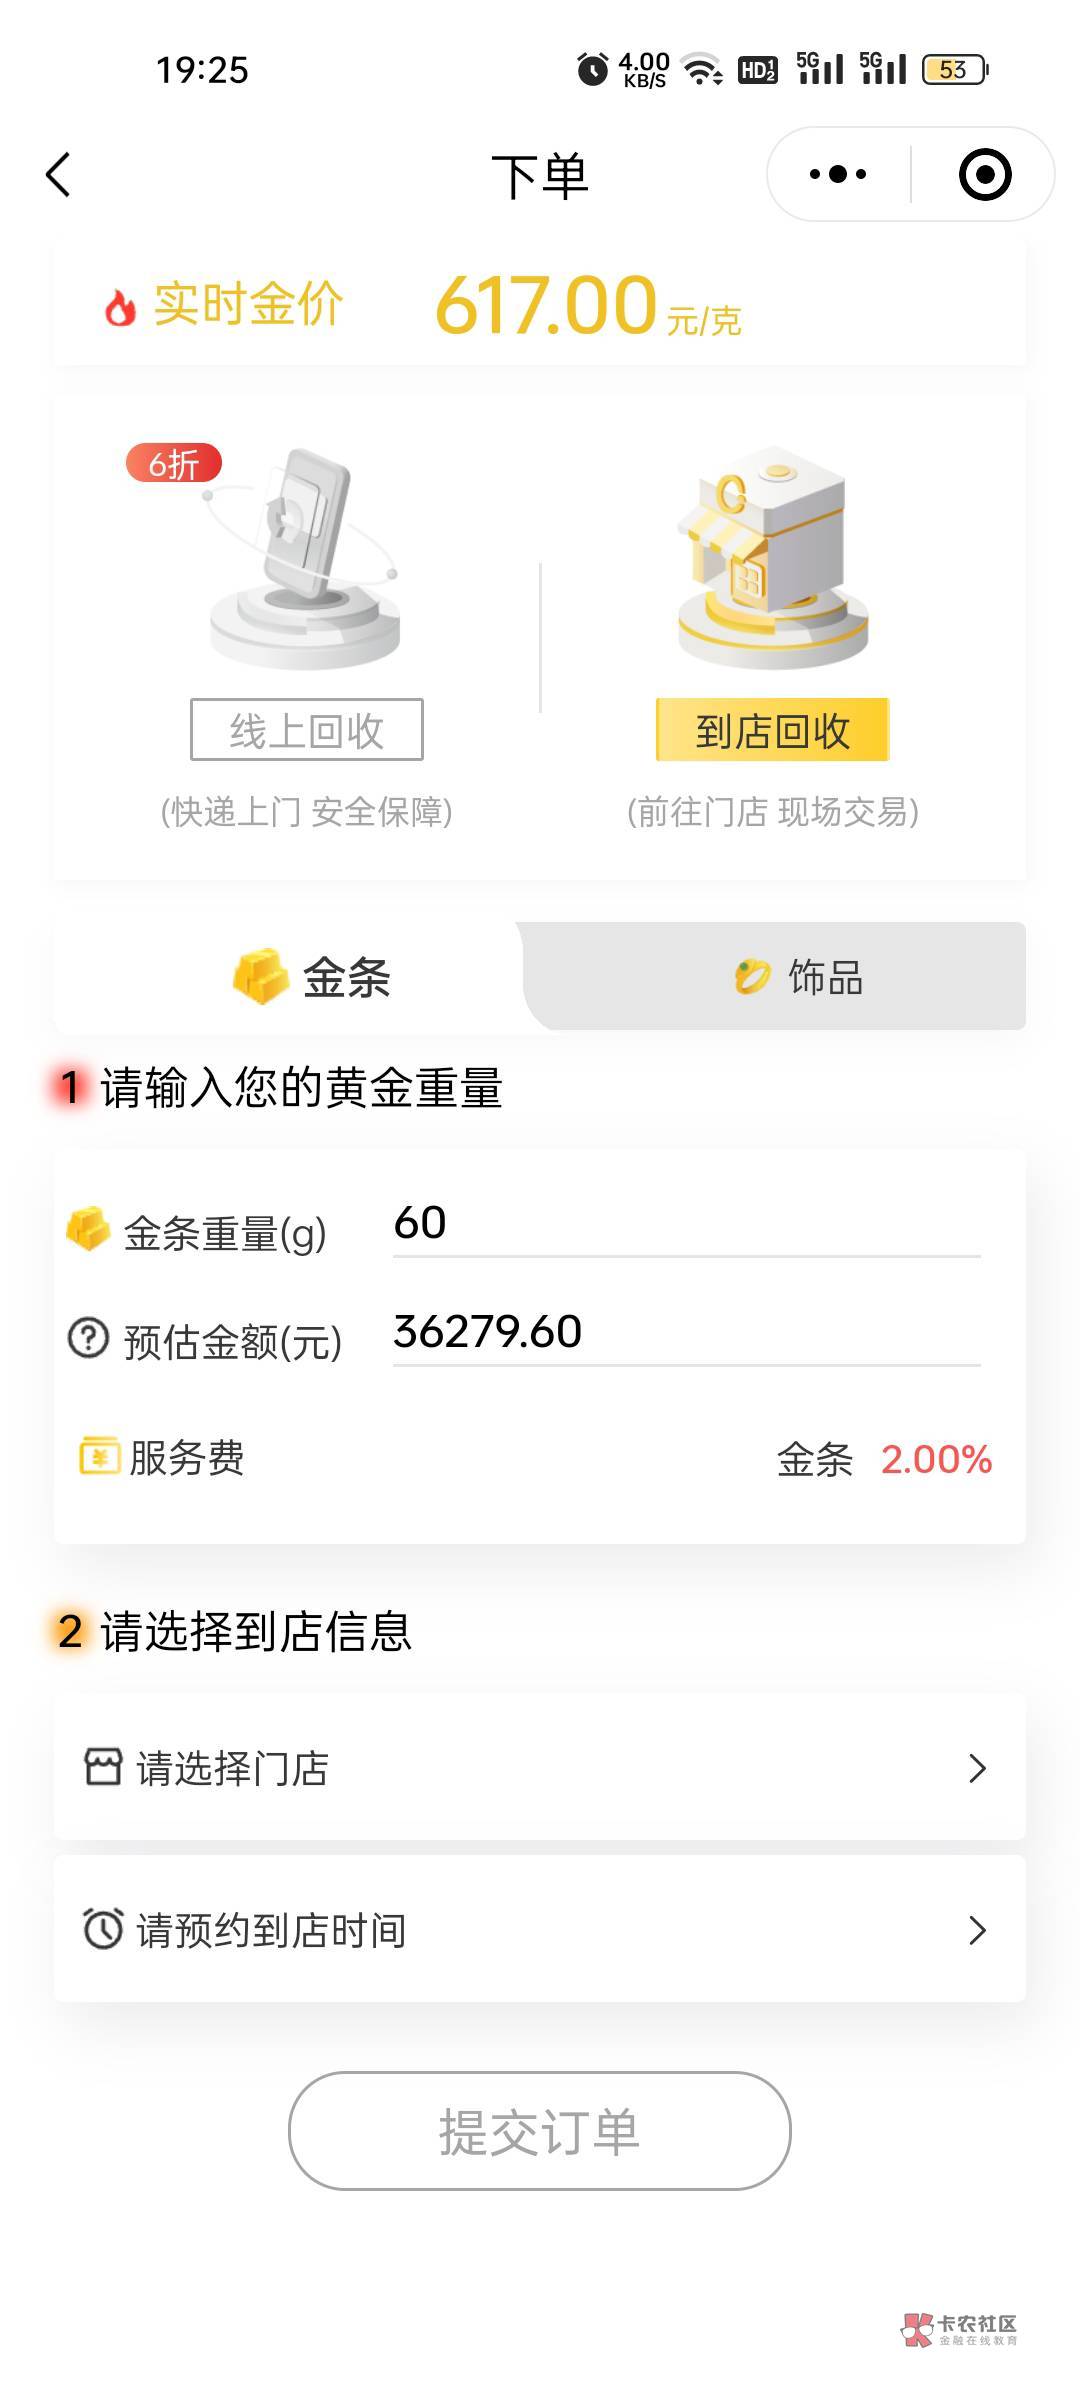The image size is (1080, 2400).
Task: Tap the service fee wallet icon
Action: coord(99,1456)
